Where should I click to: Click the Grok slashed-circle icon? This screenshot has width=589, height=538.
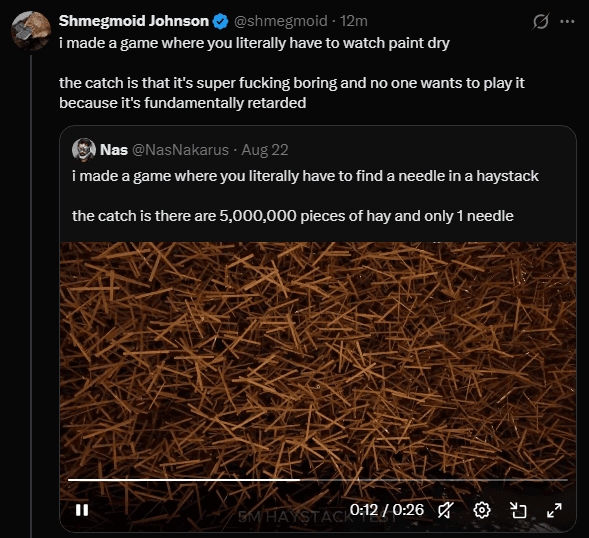(541, 21)
